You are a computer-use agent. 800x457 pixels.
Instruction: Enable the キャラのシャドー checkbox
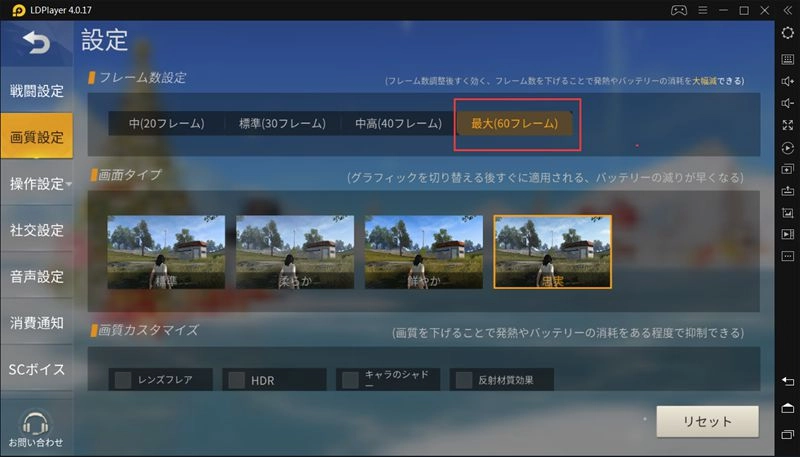351,380
